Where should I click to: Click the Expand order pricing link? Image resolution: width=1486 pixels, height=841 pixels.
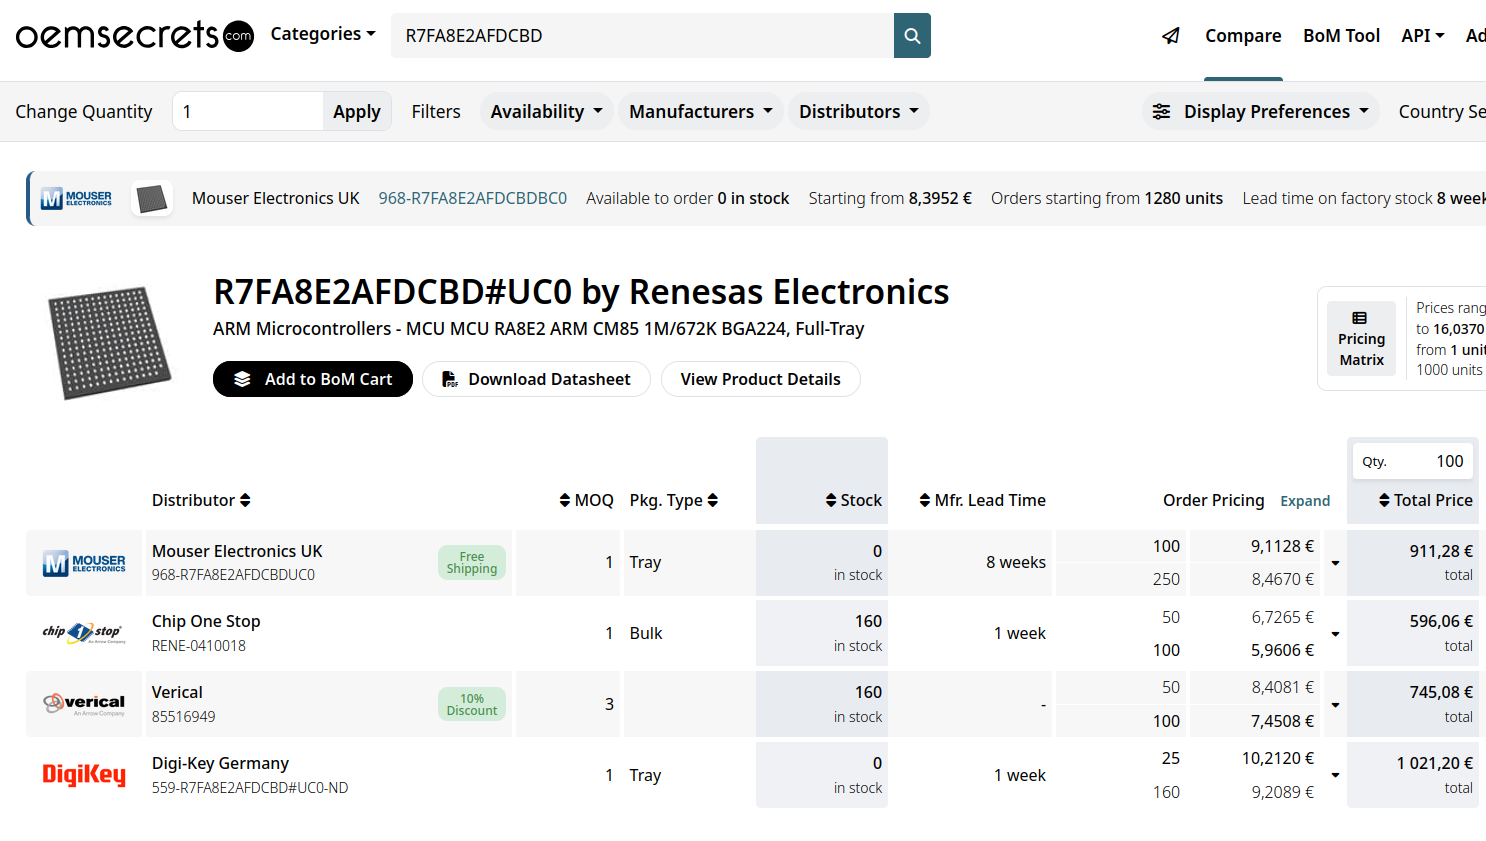[x=1305, y=501]
